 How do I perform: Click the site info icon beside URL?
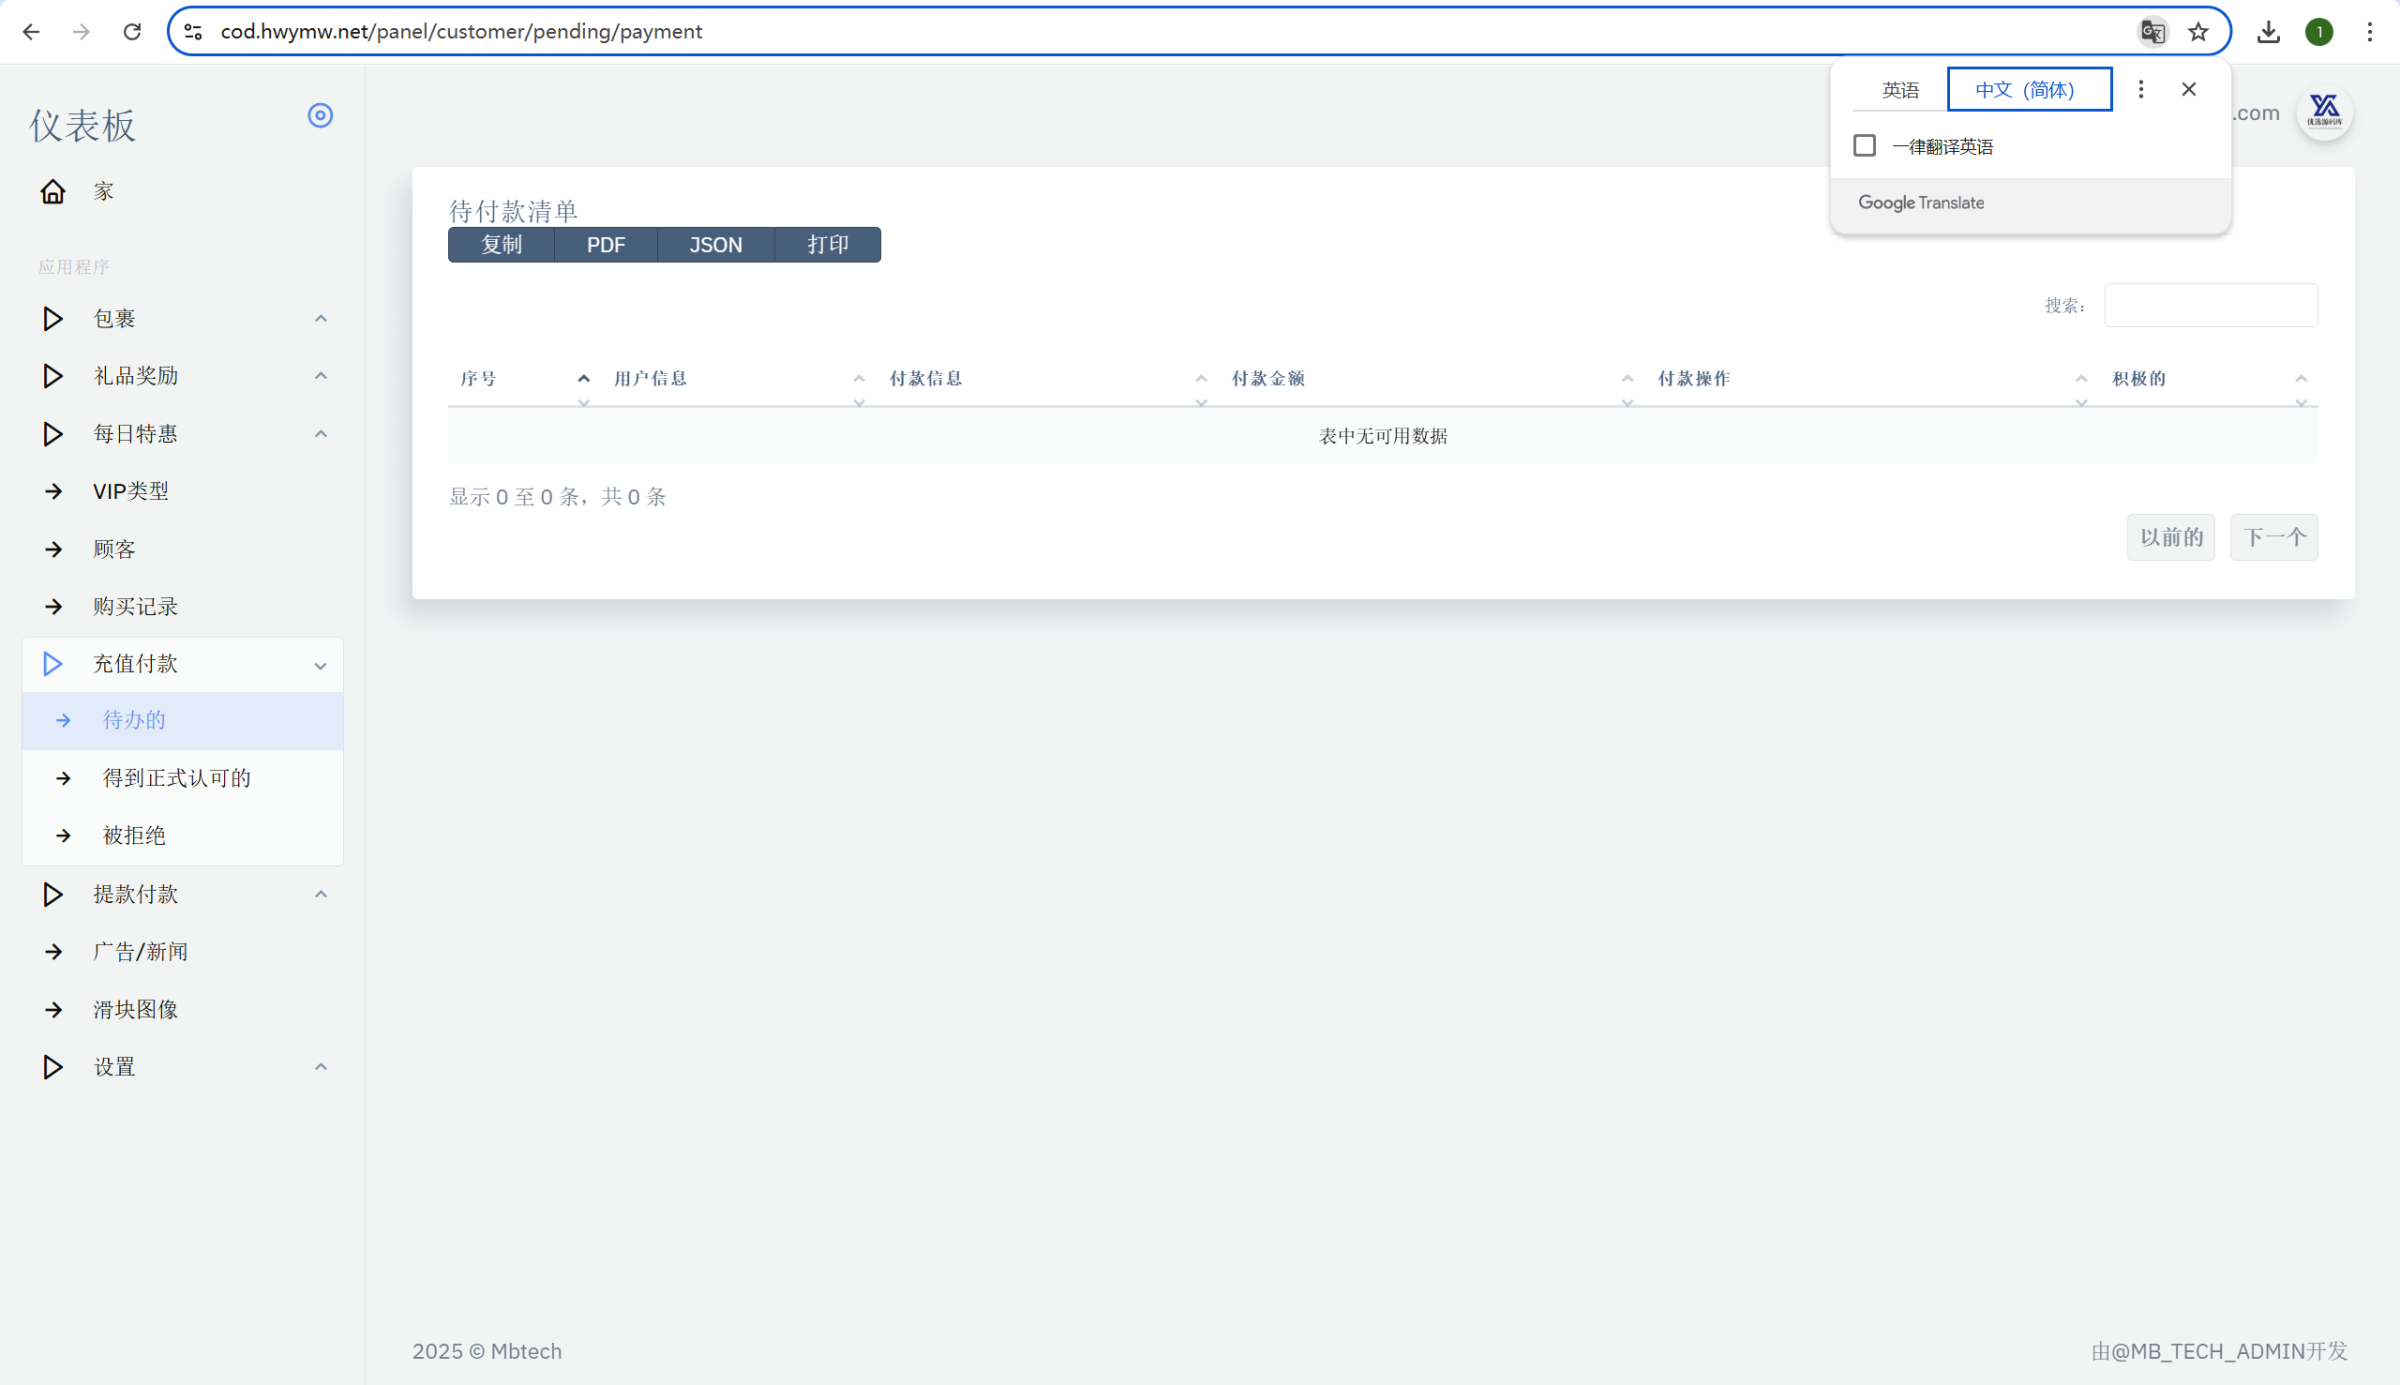pyautogui.click(x=194, y=32)
